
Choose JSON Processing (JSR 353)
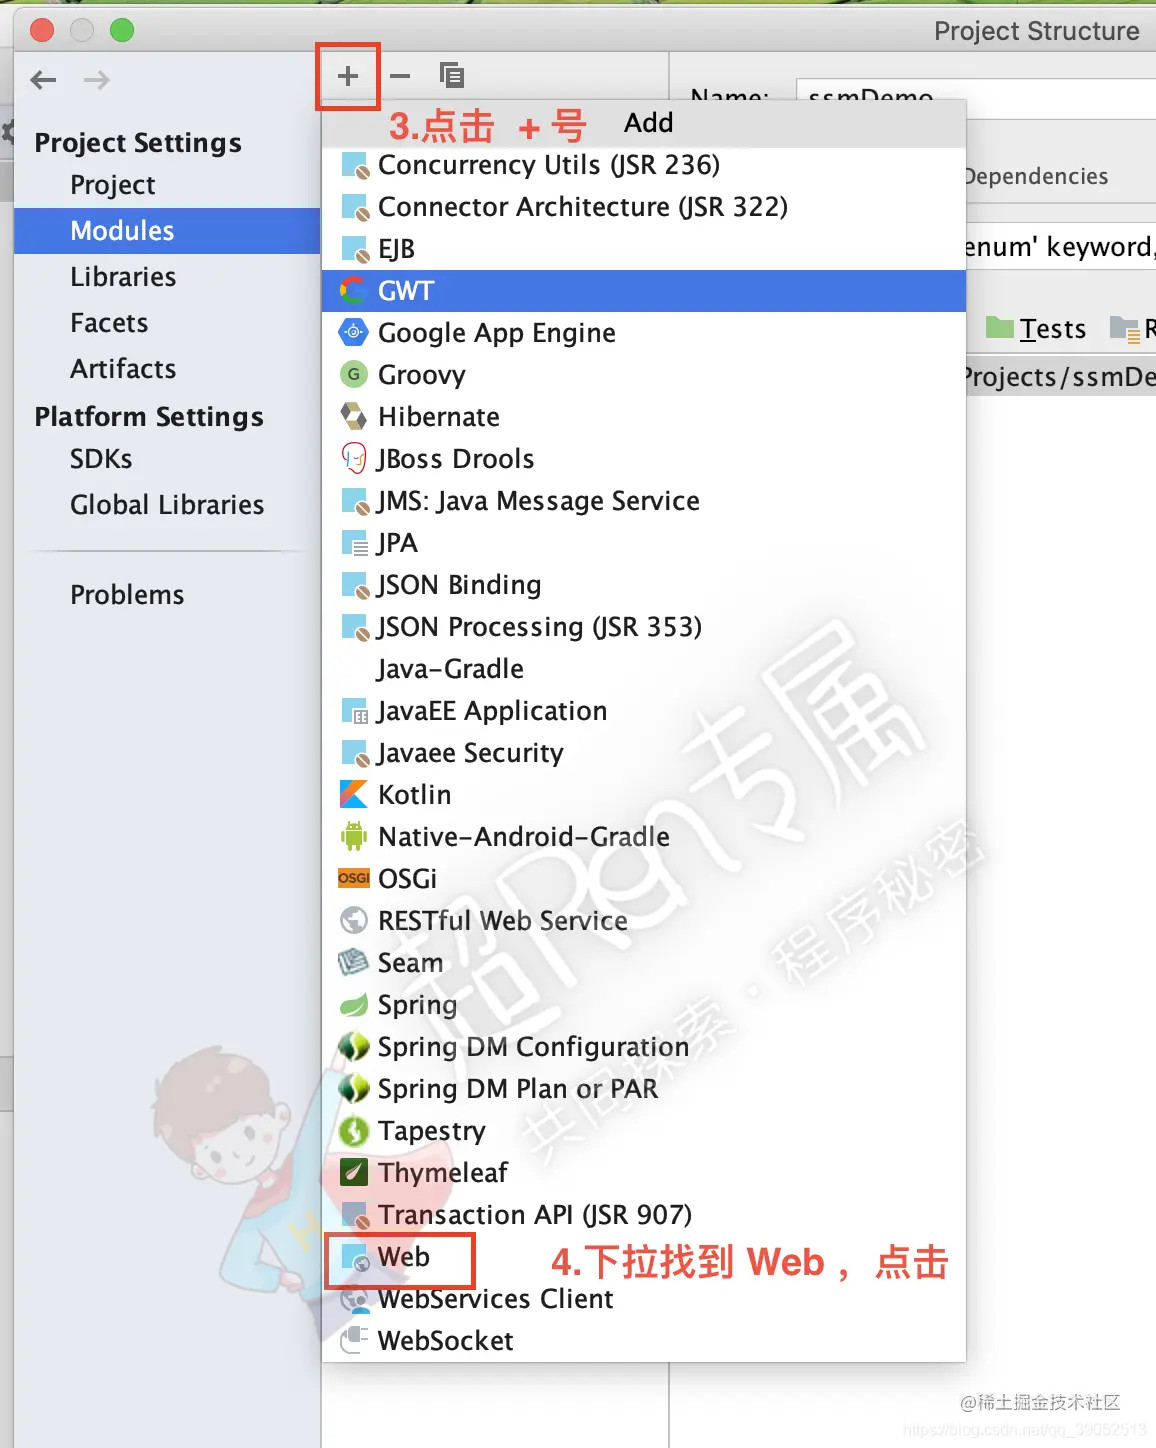pyautogui.click(x=644, y=627)
